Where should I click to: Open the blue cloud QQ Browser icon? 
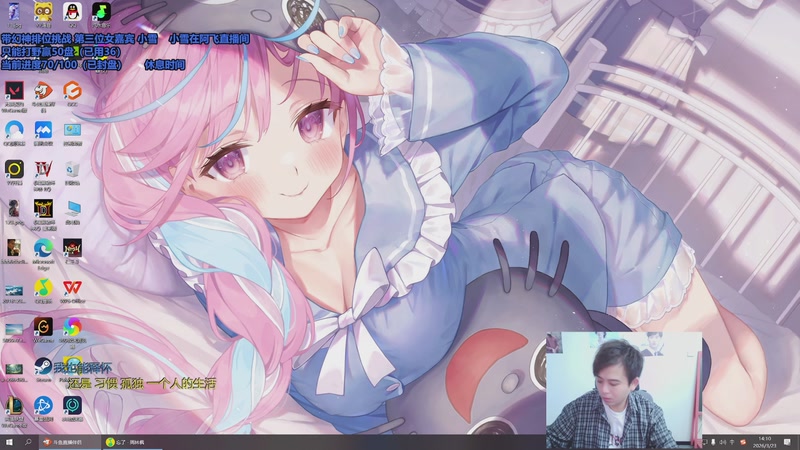14,132
